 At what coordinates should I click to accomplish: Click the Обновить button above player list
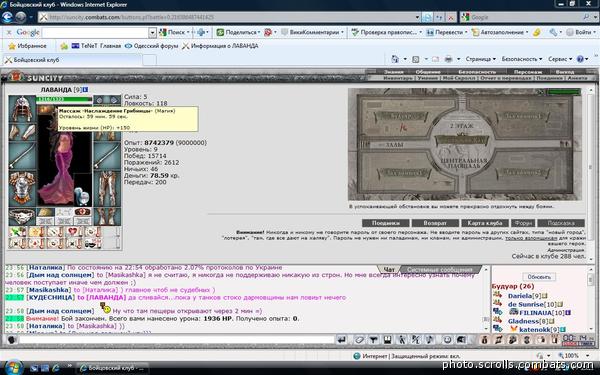pos(539,277)
